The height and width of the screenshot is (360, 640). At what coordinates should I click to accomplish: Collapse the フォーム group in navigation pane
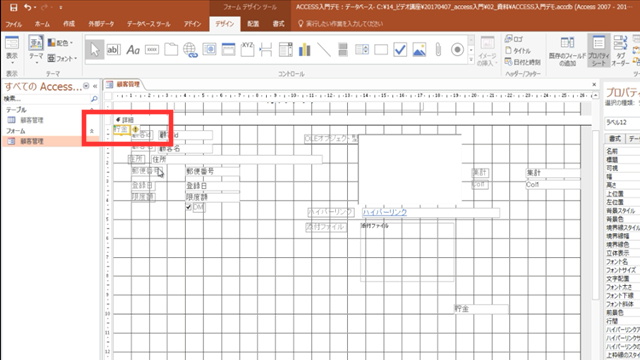coord(92,131)
